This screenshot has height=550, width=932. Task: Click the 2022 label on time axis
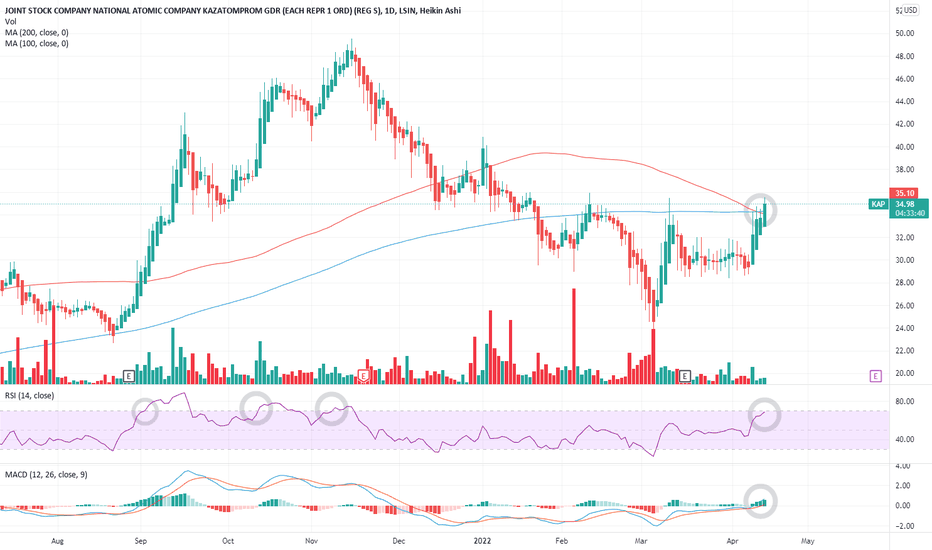482,541
